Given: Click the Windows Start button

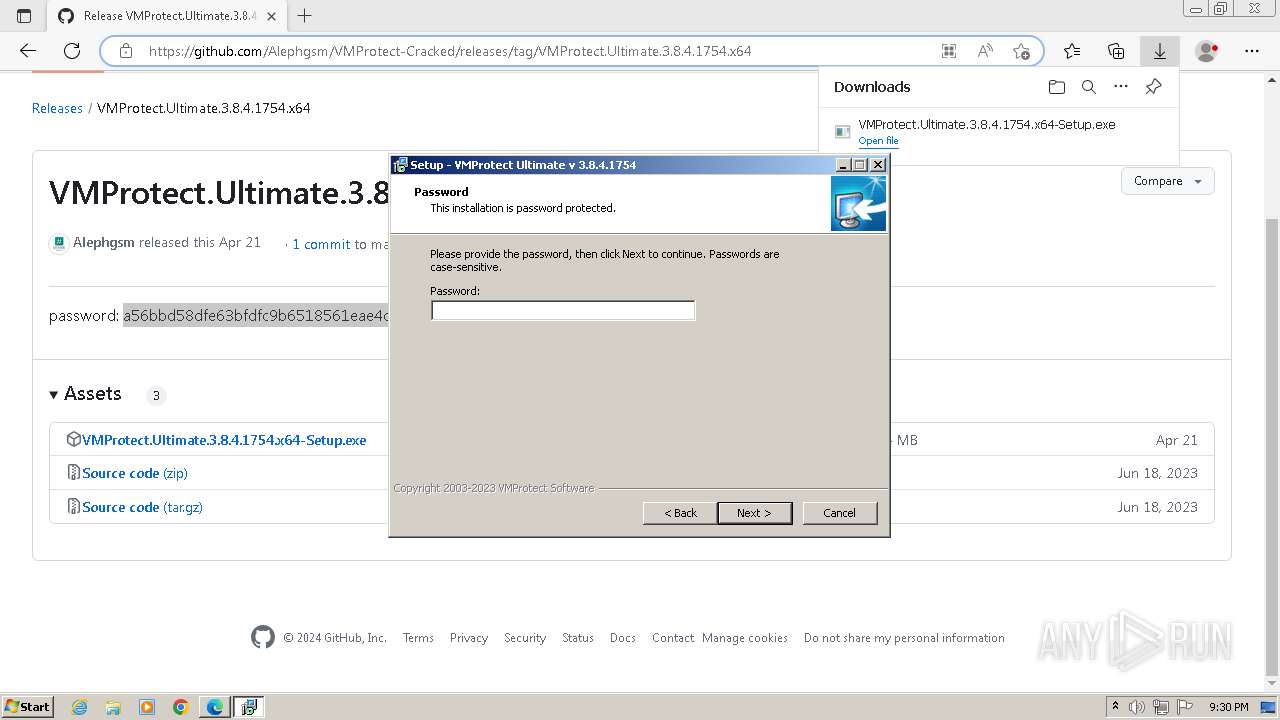Looking at the screenshot, I should tap(28, 706).
